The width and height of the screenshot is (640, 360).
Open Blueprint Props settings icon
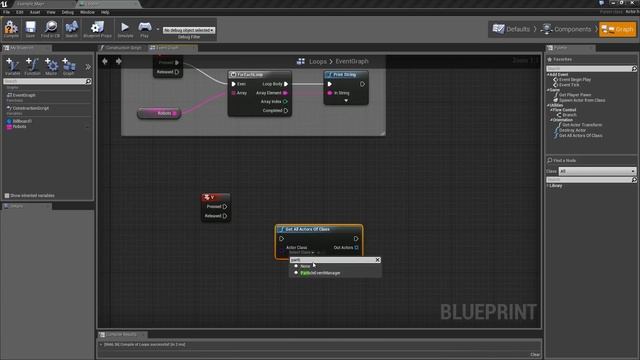point(97,27)
